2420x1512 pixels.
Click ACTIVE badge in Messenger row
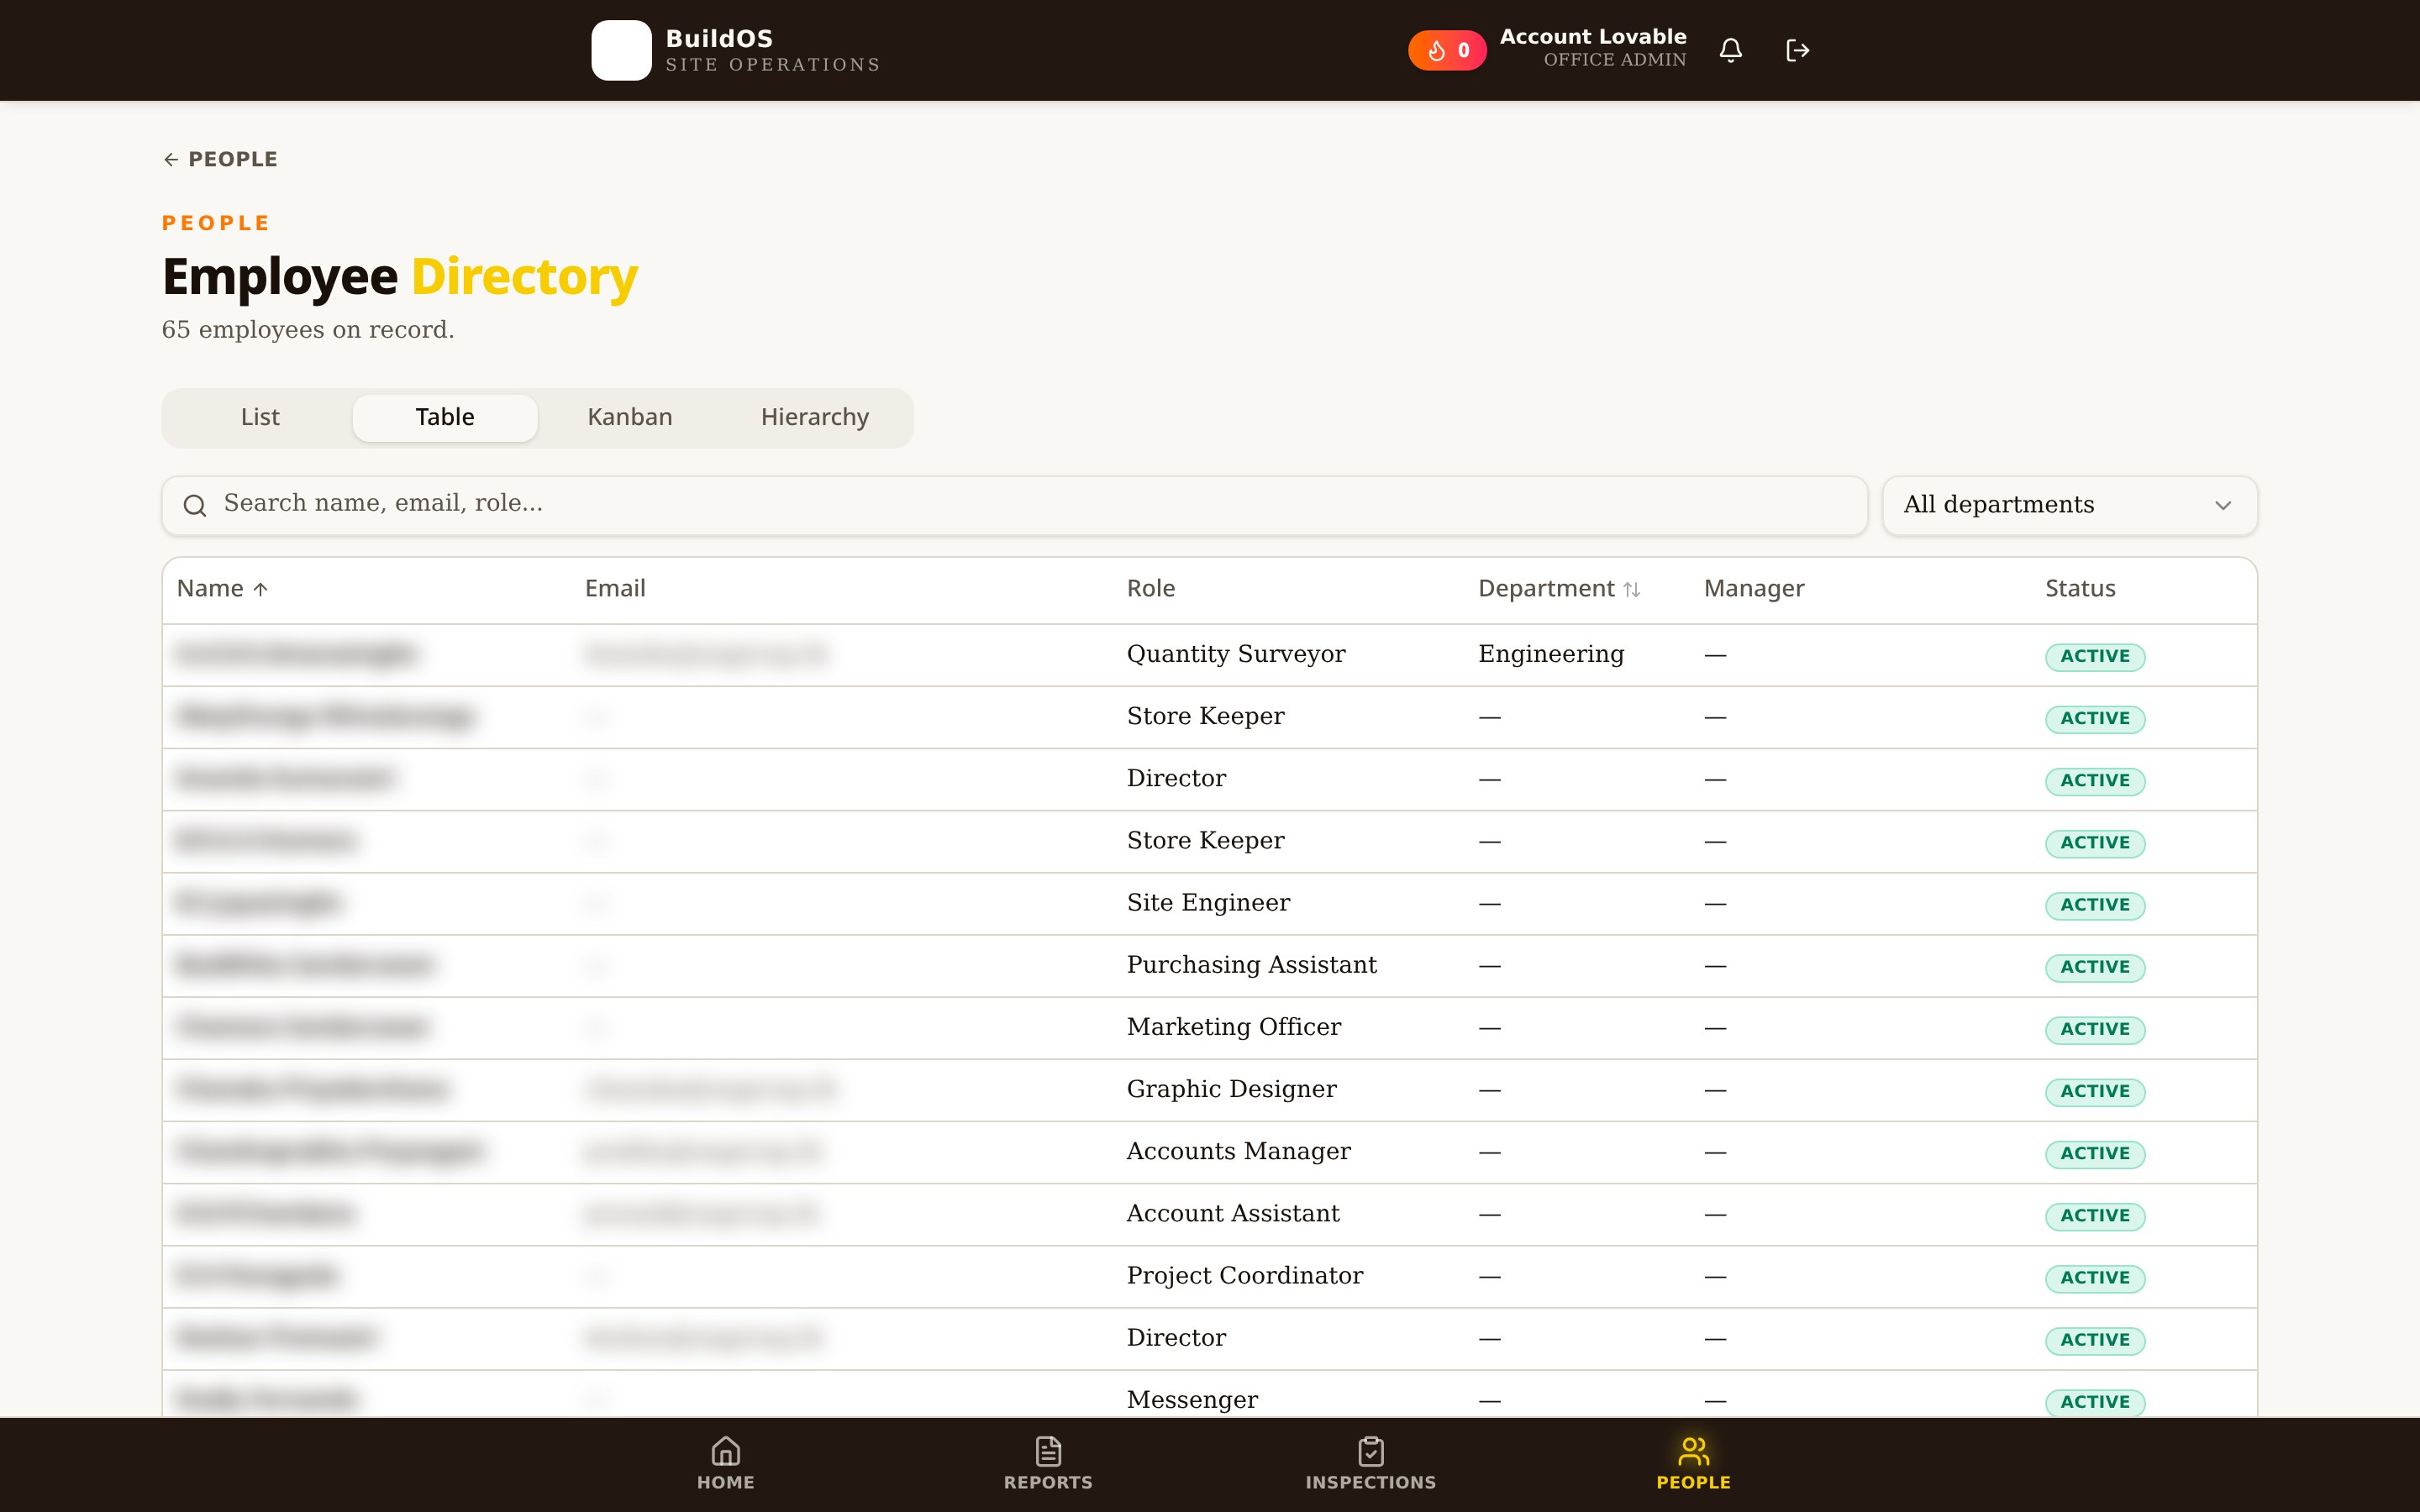[2095, 1402]
